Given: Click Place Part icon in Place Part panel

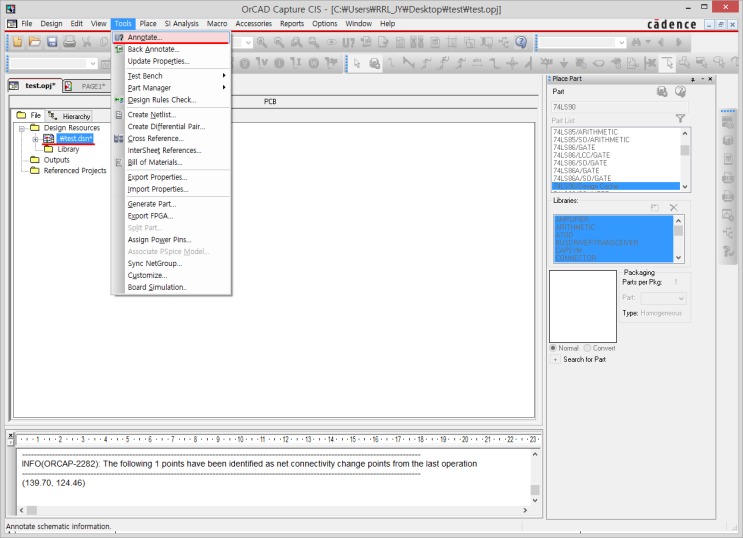Looking at the screenshot, I should (x=662, y=91).
